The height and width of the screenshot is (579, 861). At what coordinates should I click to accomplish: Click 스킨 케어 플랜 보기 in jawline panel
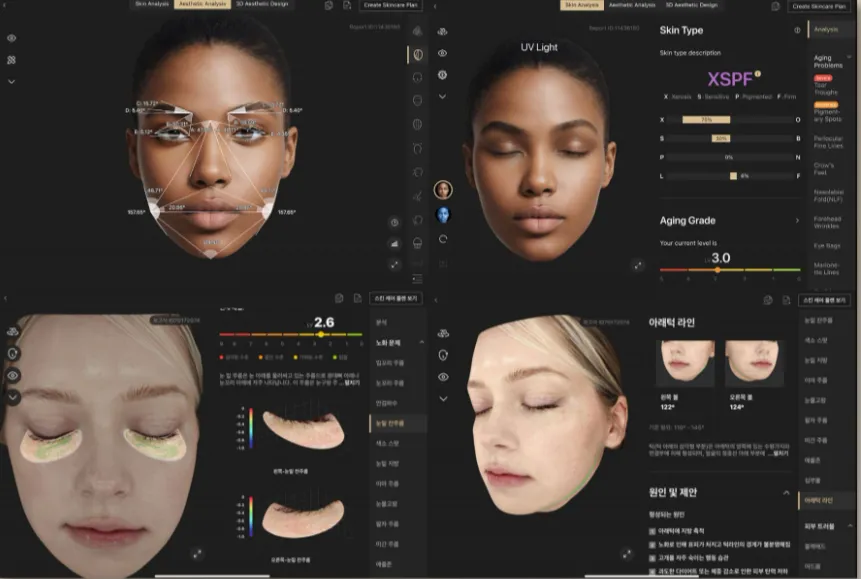click(x=825, y=300)
